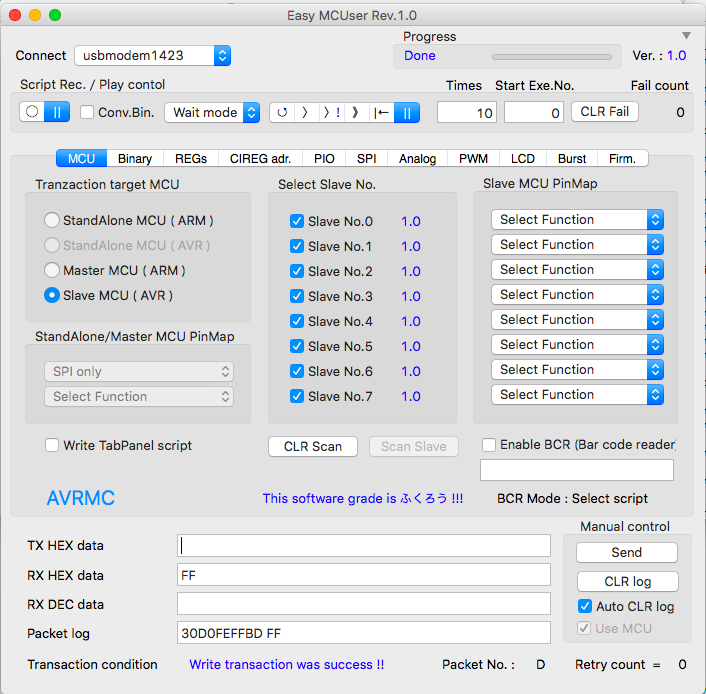Uncheck Slave No.3 checkbox
Image resolution: width=706 pixels, height=694 pixels.
click(297, 297)
